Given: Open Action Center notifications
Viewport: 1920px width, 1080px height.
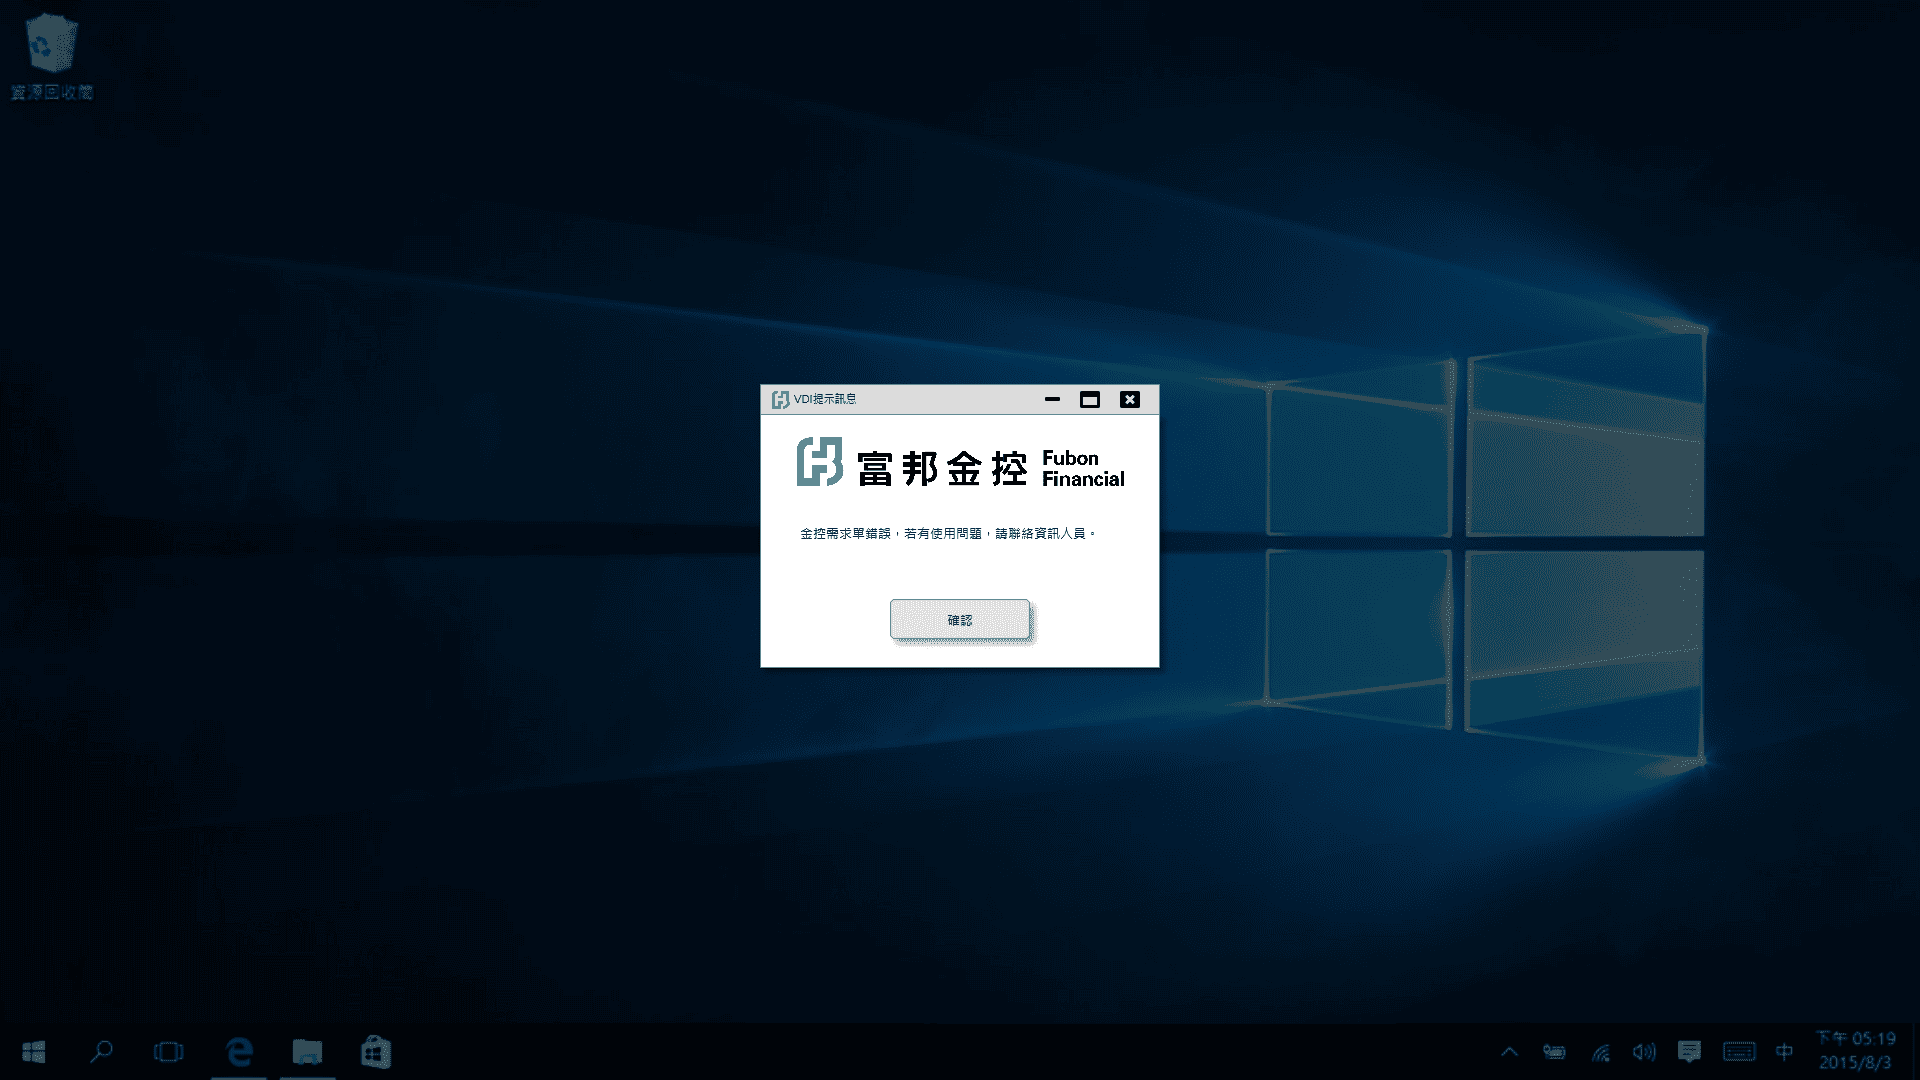Looking at the screenshot, I should pyautogui.click(x=1690, y=1051).
